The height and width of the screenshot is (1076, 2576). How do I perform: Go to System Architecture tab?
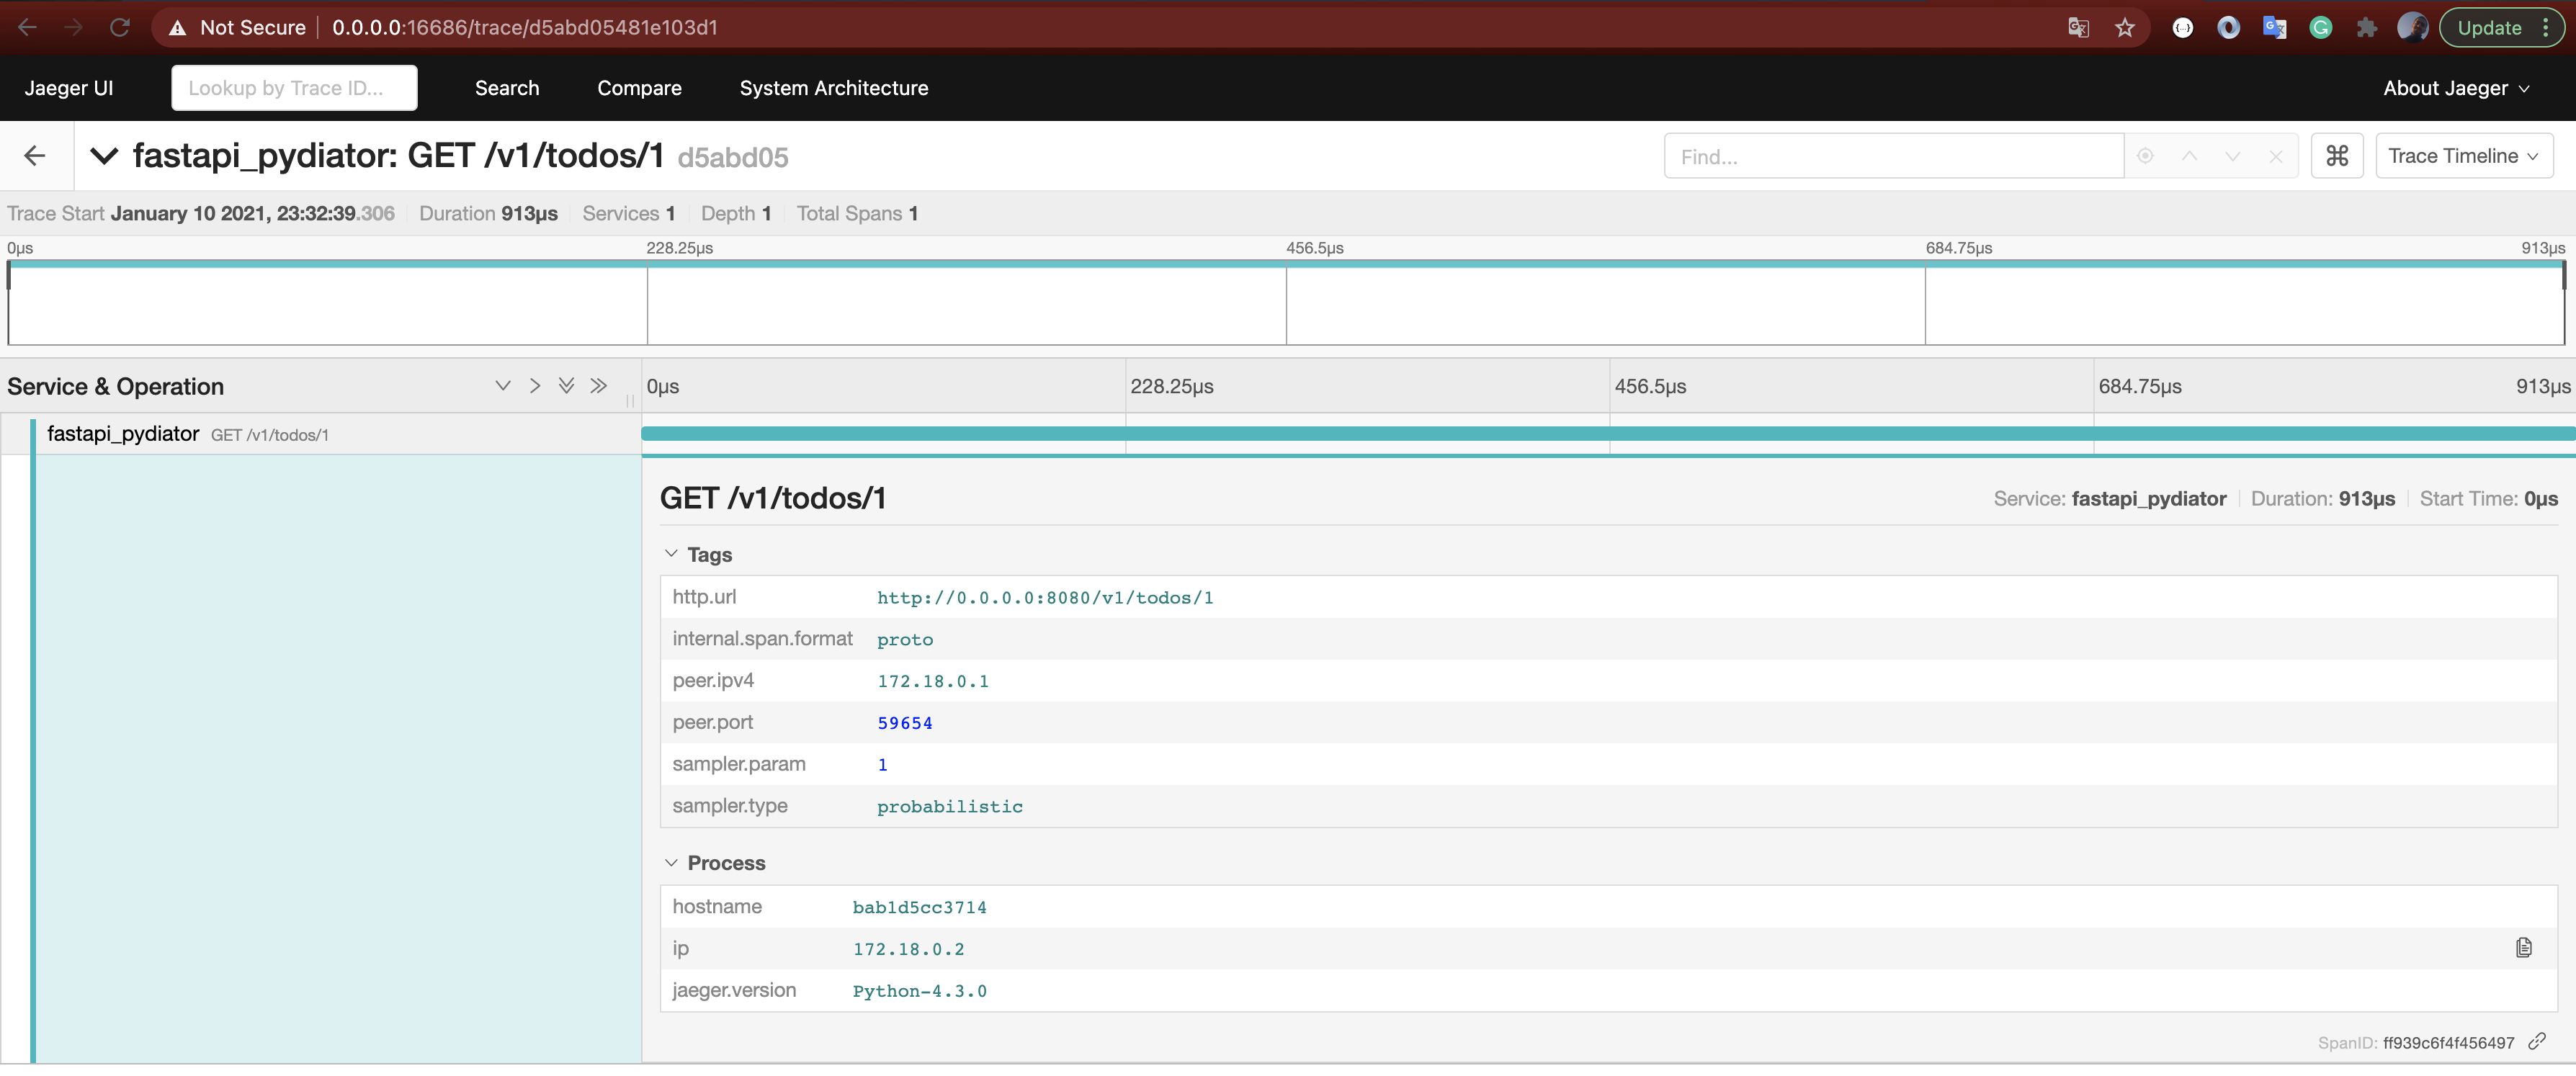[833, 88]
